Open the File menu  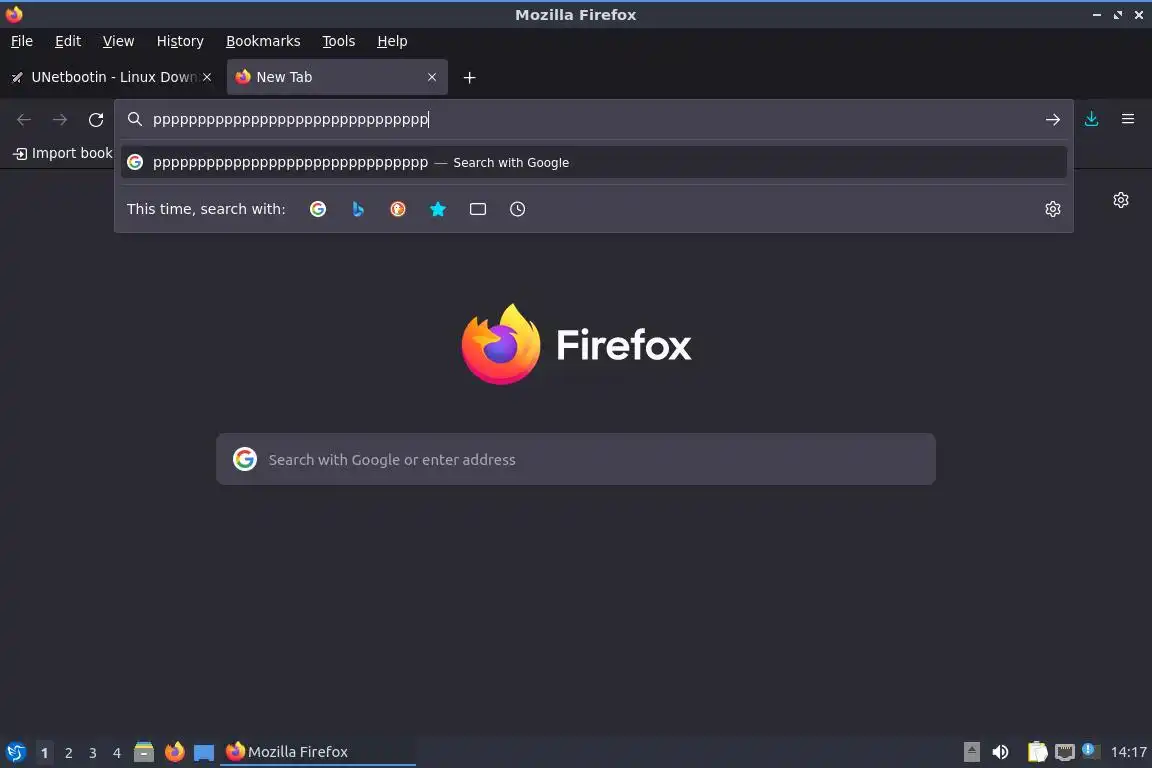[22, 41]
